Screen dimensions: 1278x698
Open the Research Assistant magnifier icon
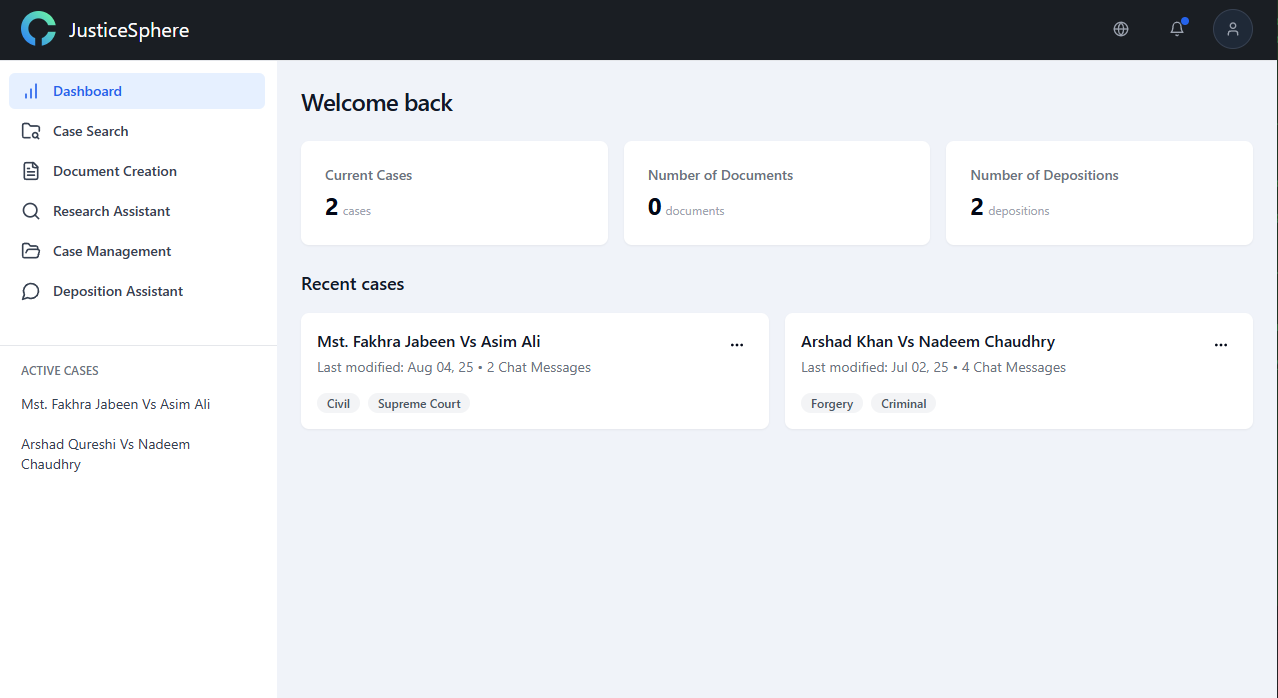(30, 210)
